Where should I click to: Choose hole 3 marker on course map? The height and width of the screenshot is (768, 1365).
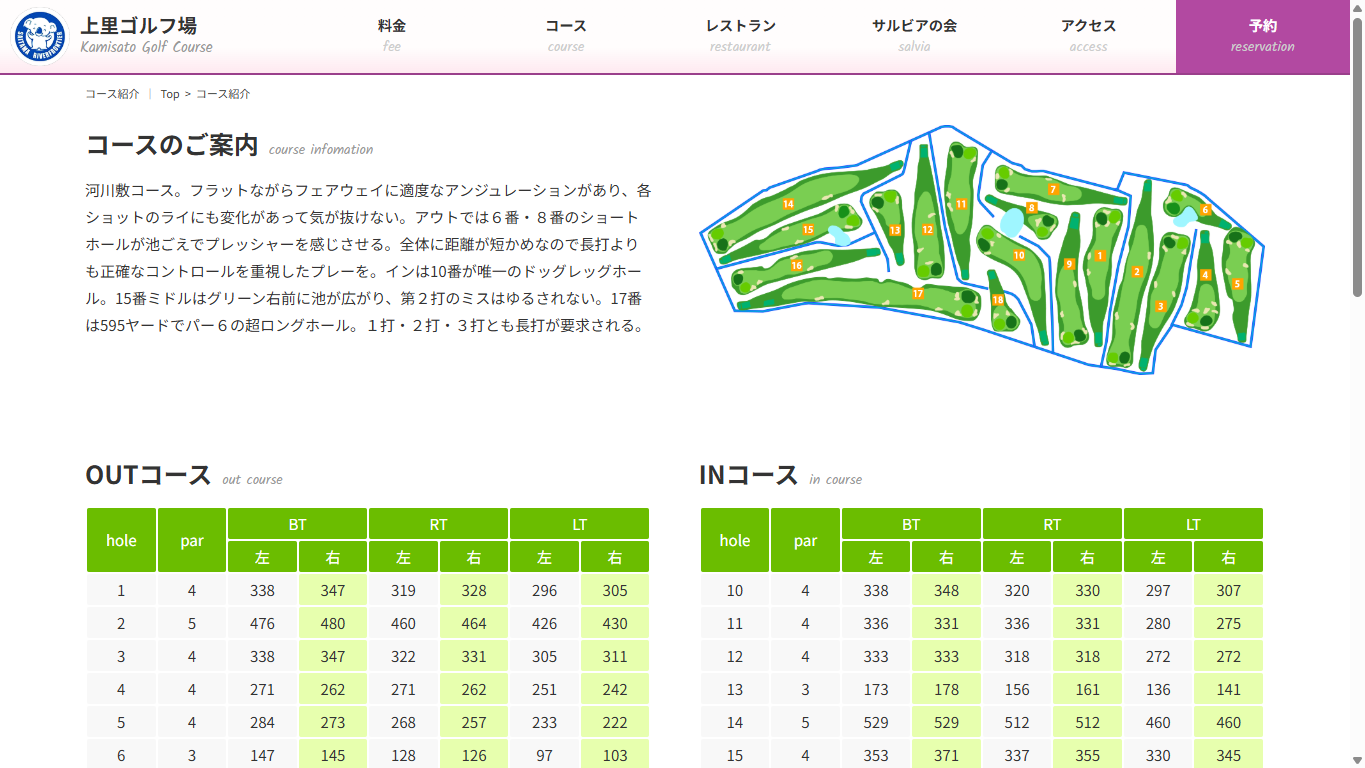point(1160,306)
